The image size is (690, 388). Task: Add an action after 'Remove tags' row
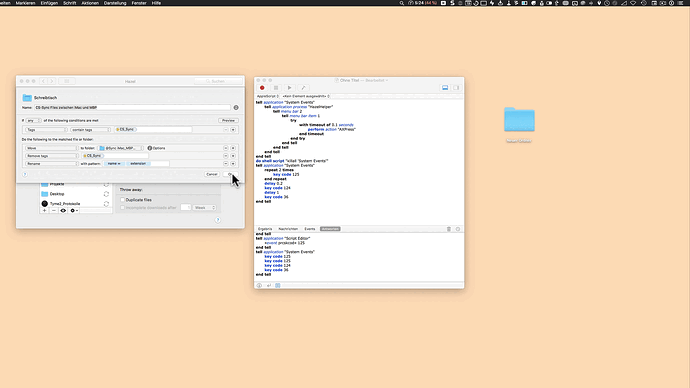pos(233,156)
